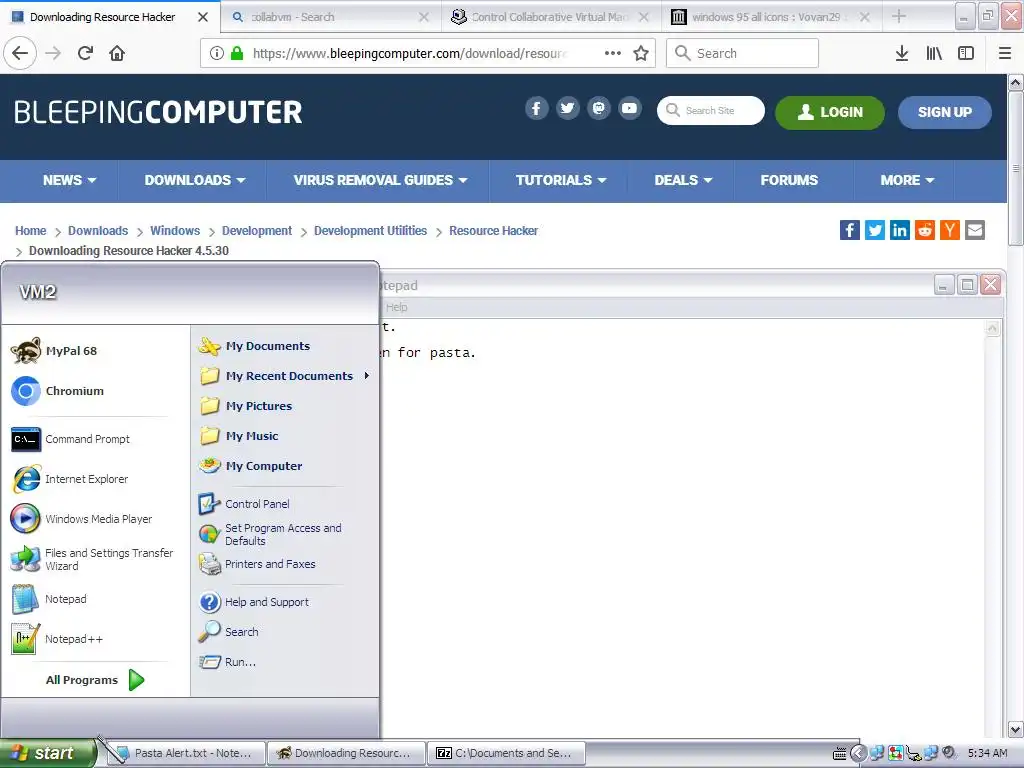Click BleepingComputer YouTube header icon
The image size is (1024, 768).
tap(630, 108)
